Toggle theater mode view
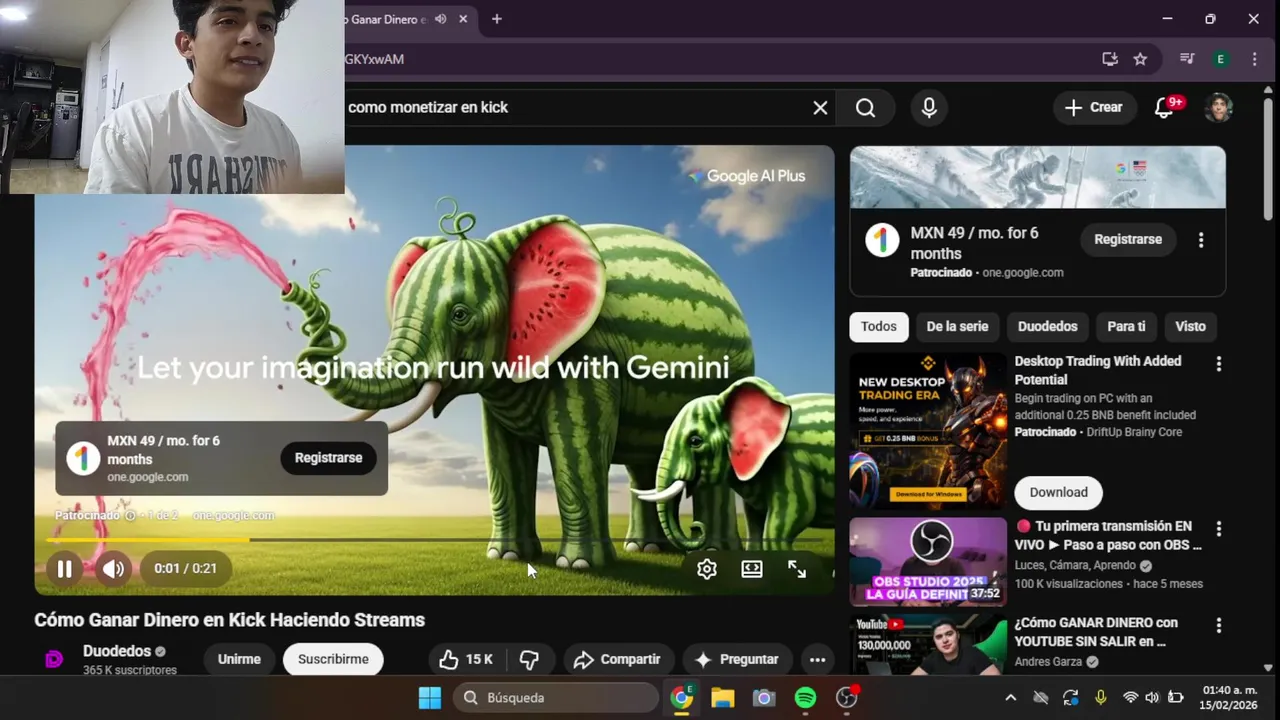This screenshot has height=720, width=1280. coord(752,569)
